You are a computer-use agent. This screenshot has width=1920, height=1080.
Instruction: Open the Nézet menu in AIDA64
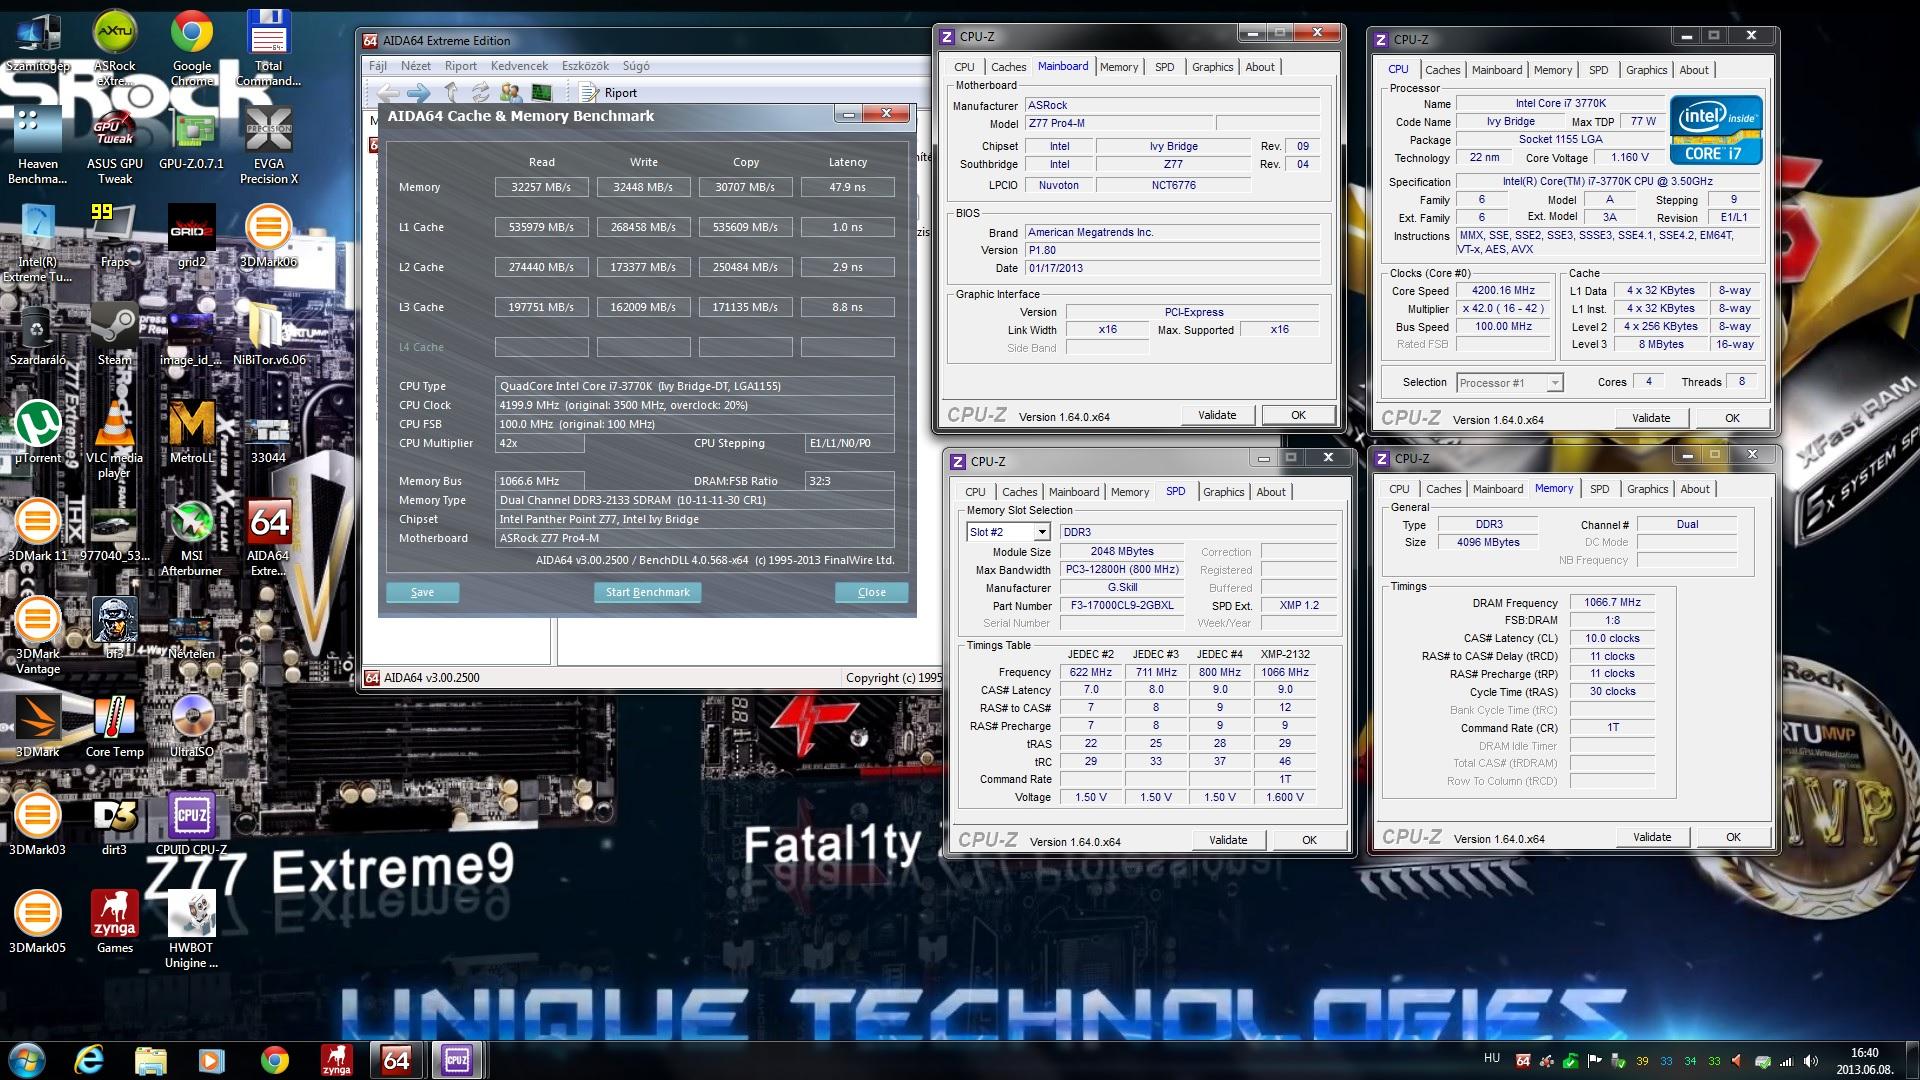tap(416, 66)
